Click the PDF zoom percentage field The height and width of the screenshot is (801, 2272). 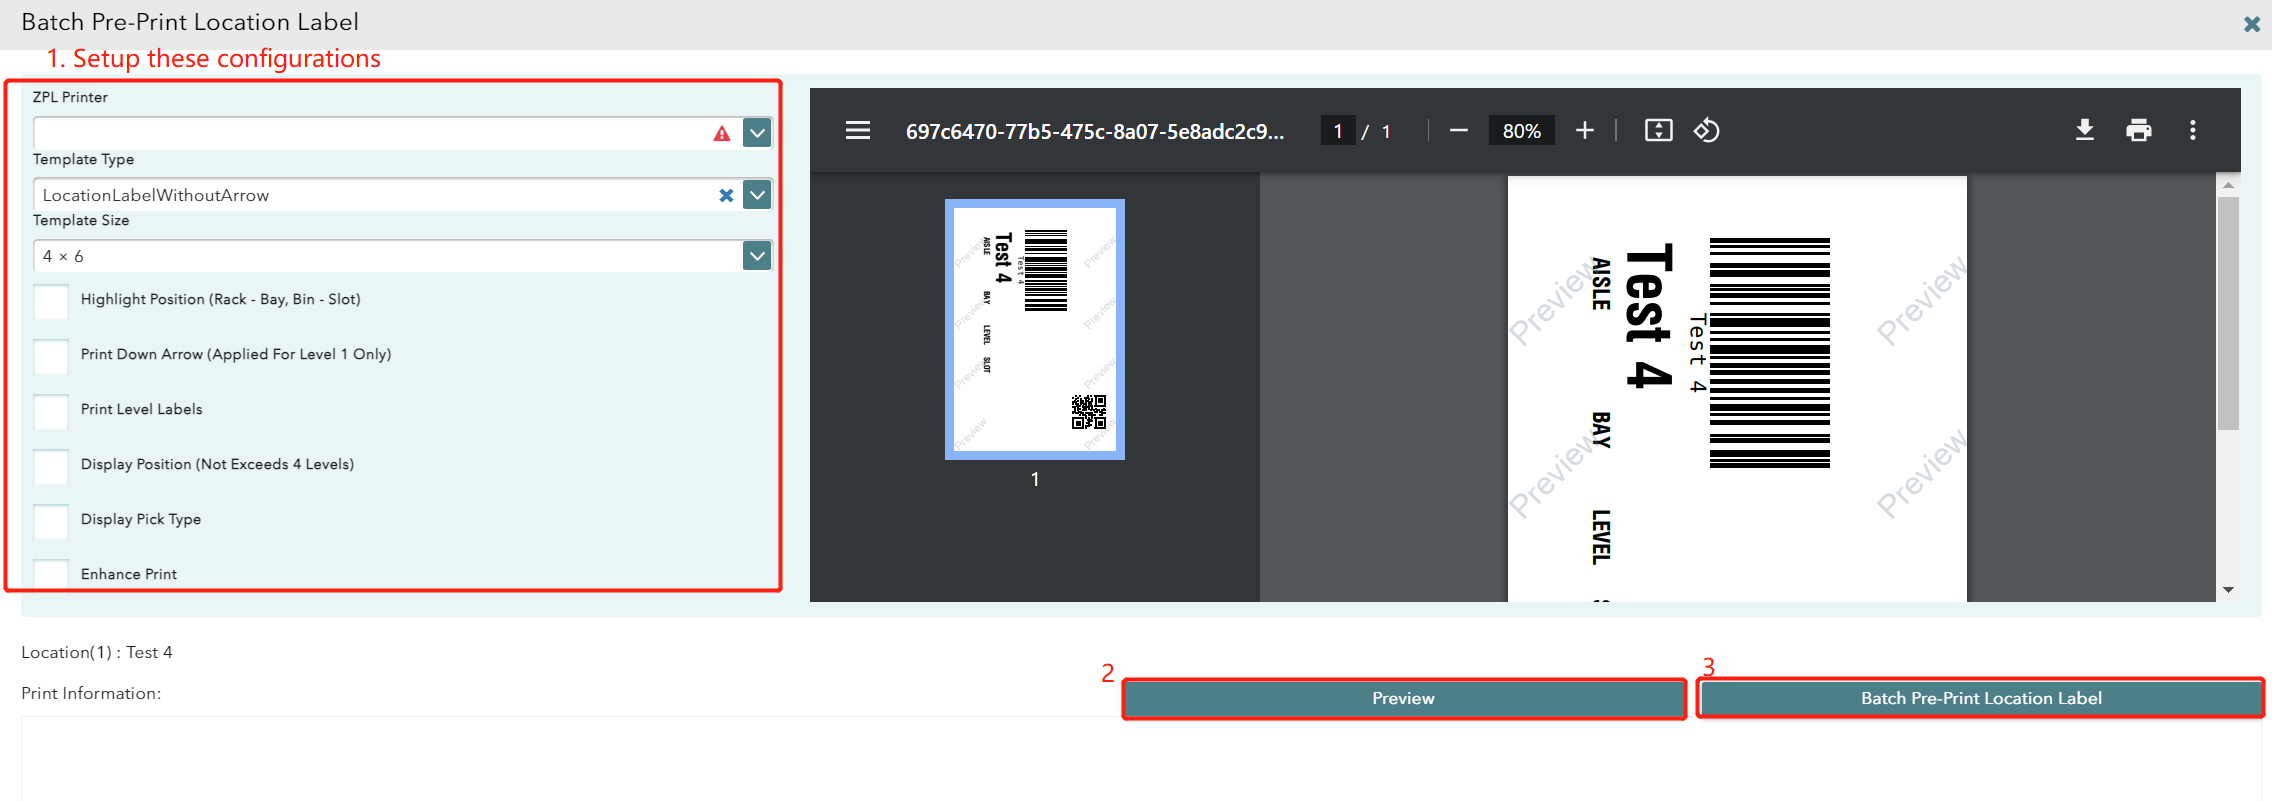click(1521, 131)
